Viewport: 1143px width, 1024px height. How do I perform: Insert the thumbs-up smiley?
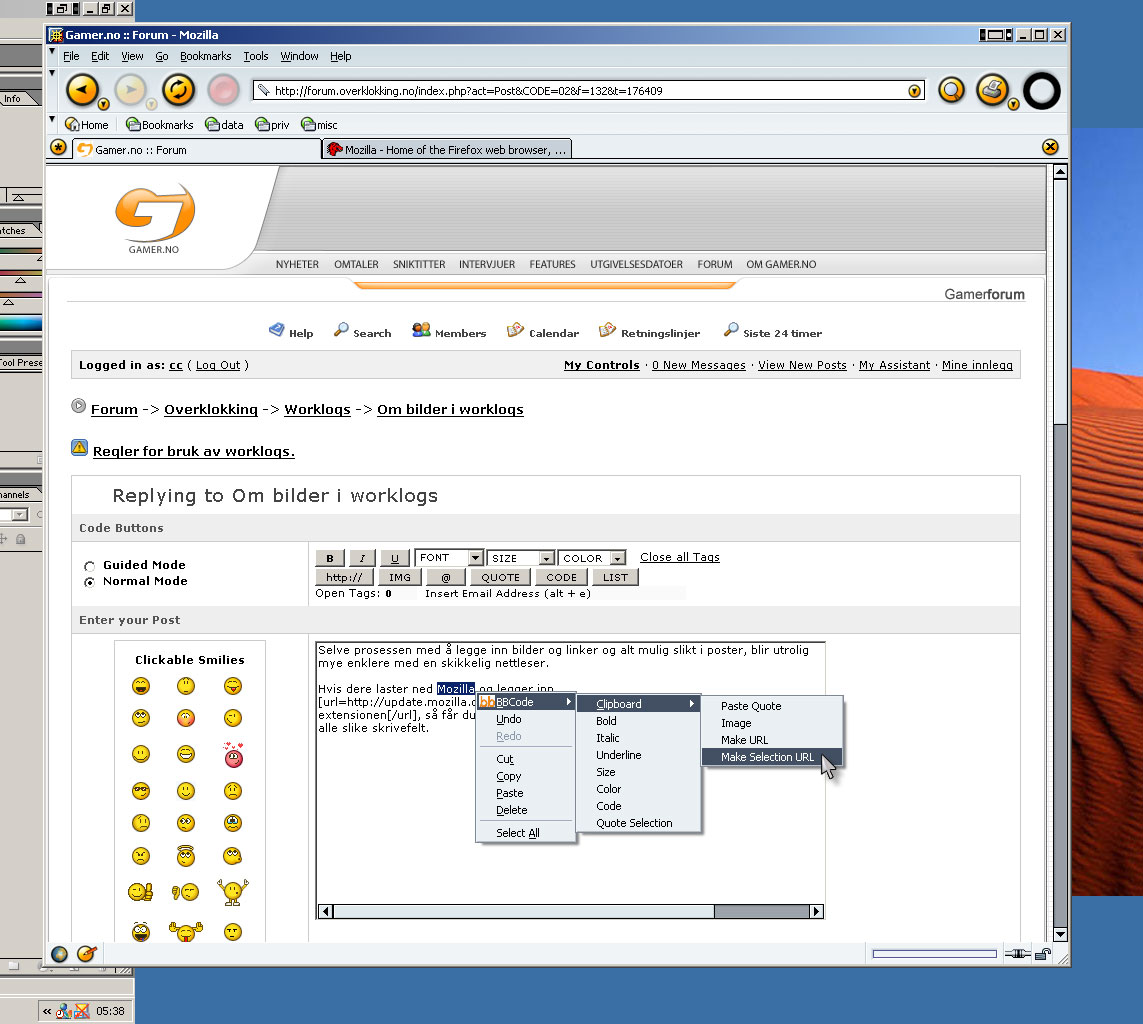coord(140,891)
